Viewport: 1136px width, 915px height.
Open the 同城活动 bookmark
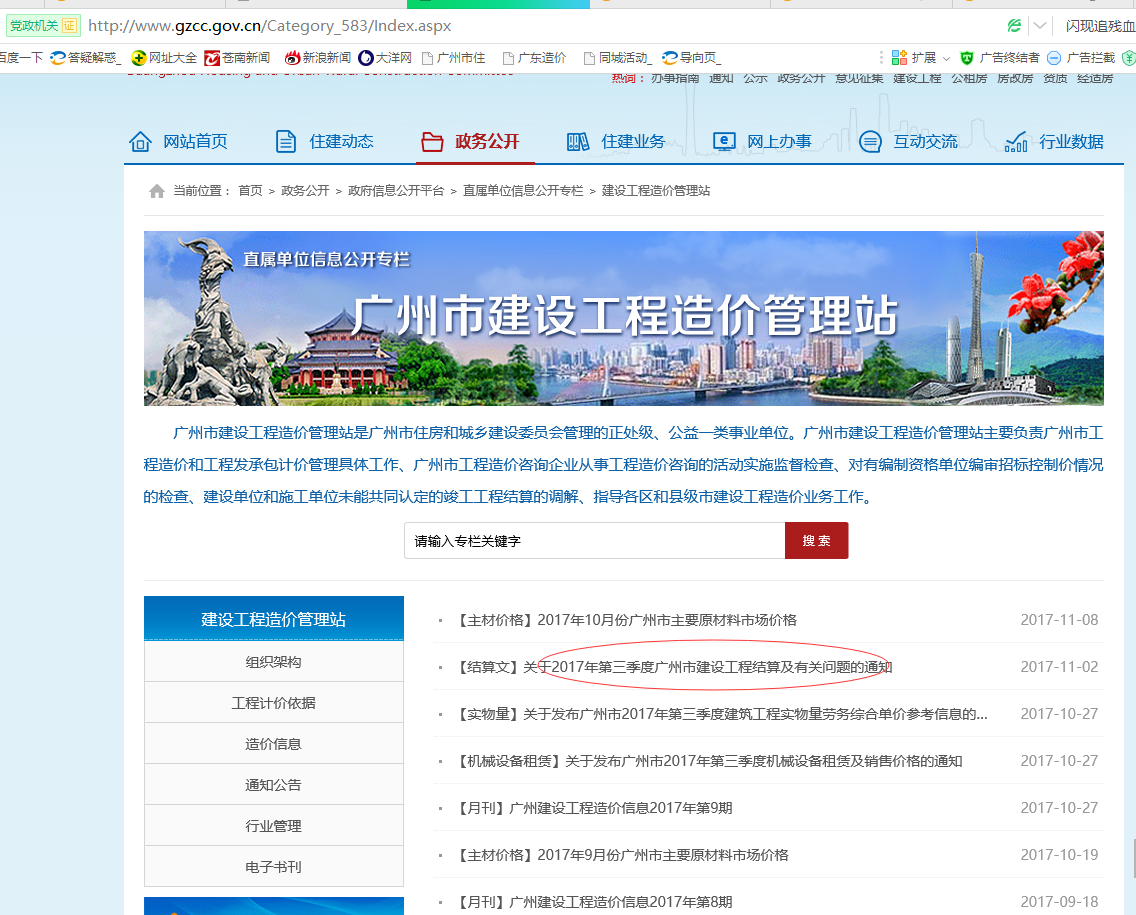pos(617,58)
